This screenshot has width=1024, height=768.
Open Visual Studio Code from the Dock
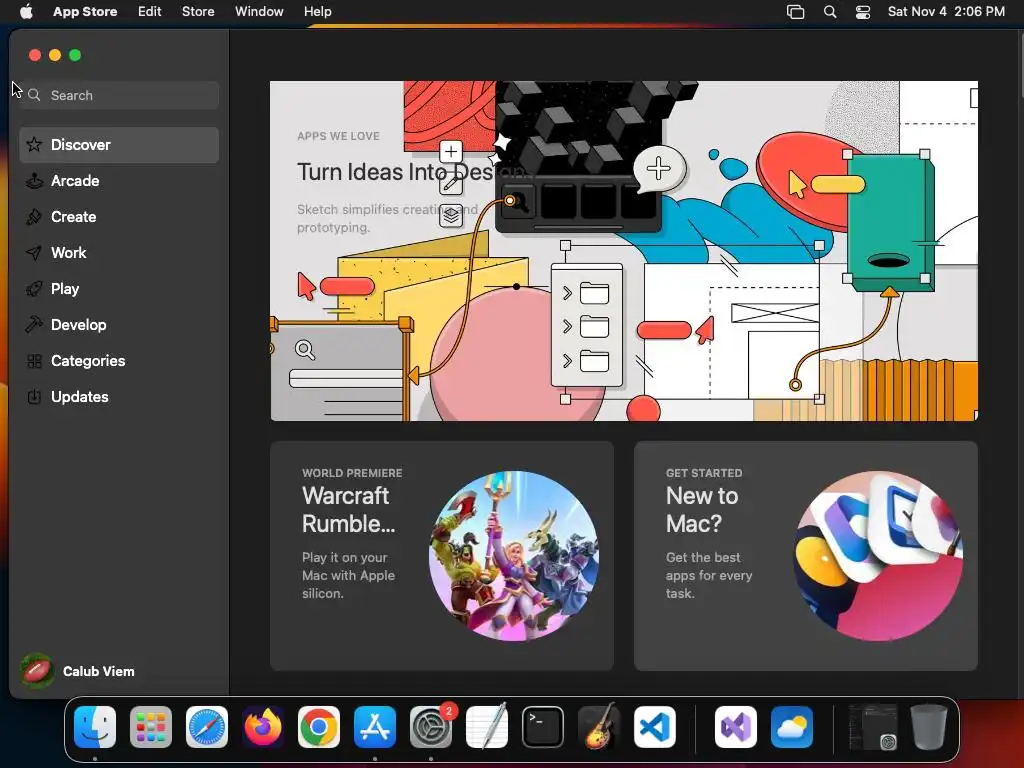point(655,727)
